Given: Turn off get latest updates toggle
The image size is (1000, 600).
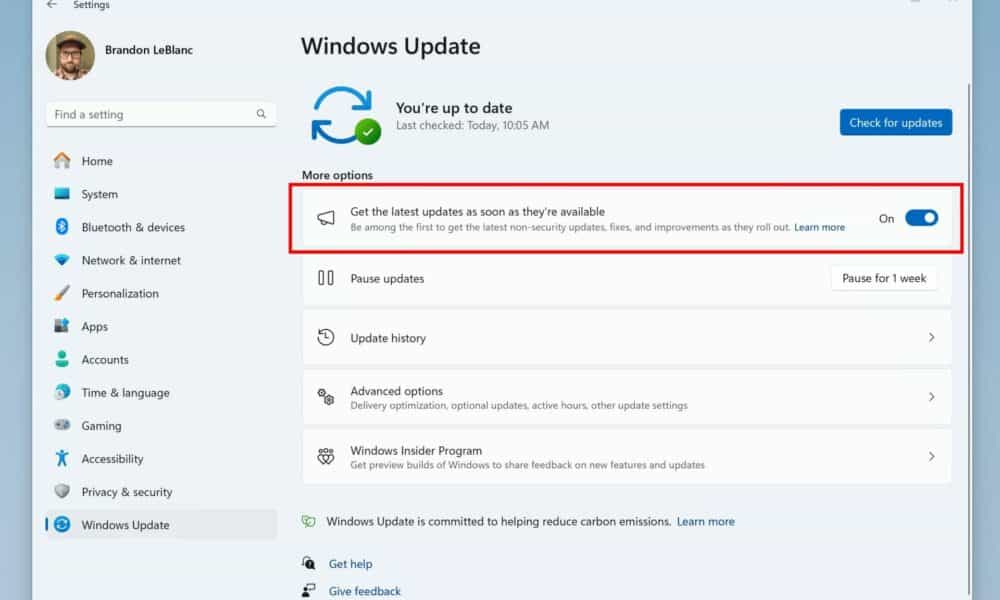Looking at the screenshot, I should 922,218.
